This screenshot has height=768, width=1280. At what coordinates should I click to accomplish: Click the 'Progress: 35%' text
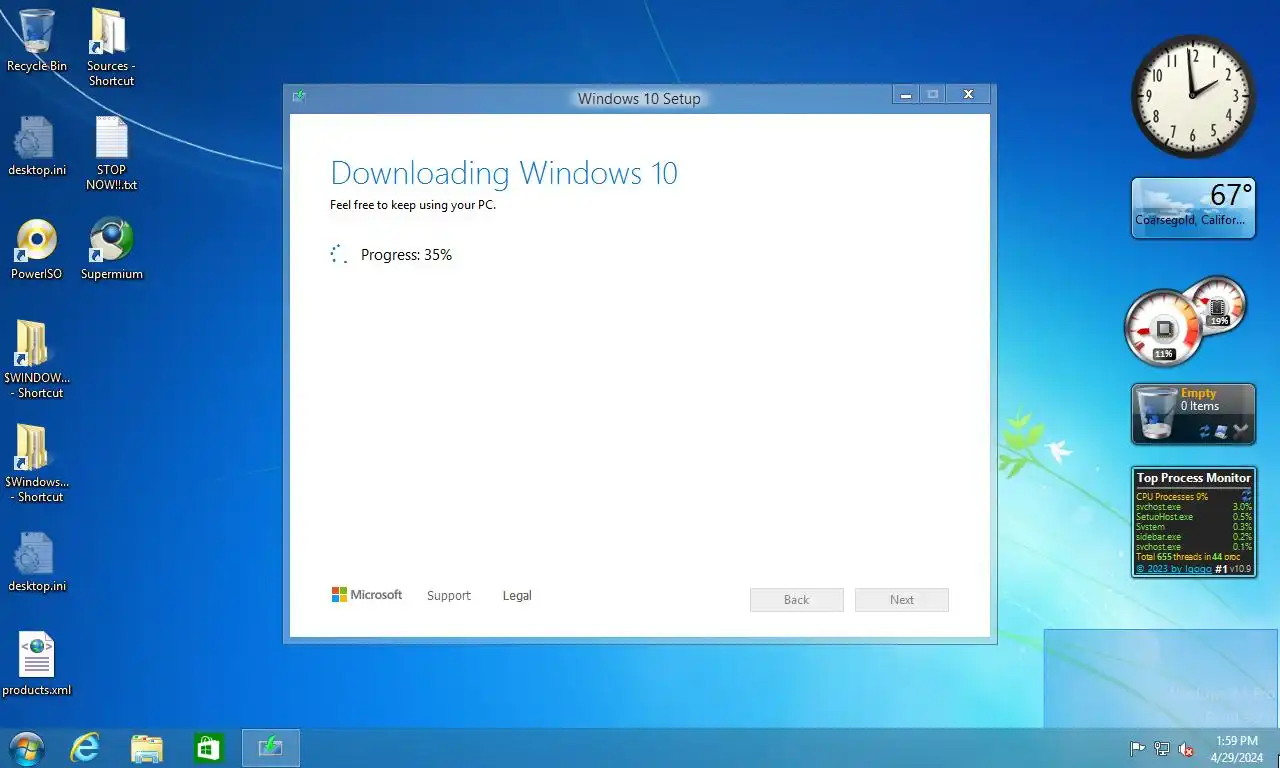click(406, 255)
